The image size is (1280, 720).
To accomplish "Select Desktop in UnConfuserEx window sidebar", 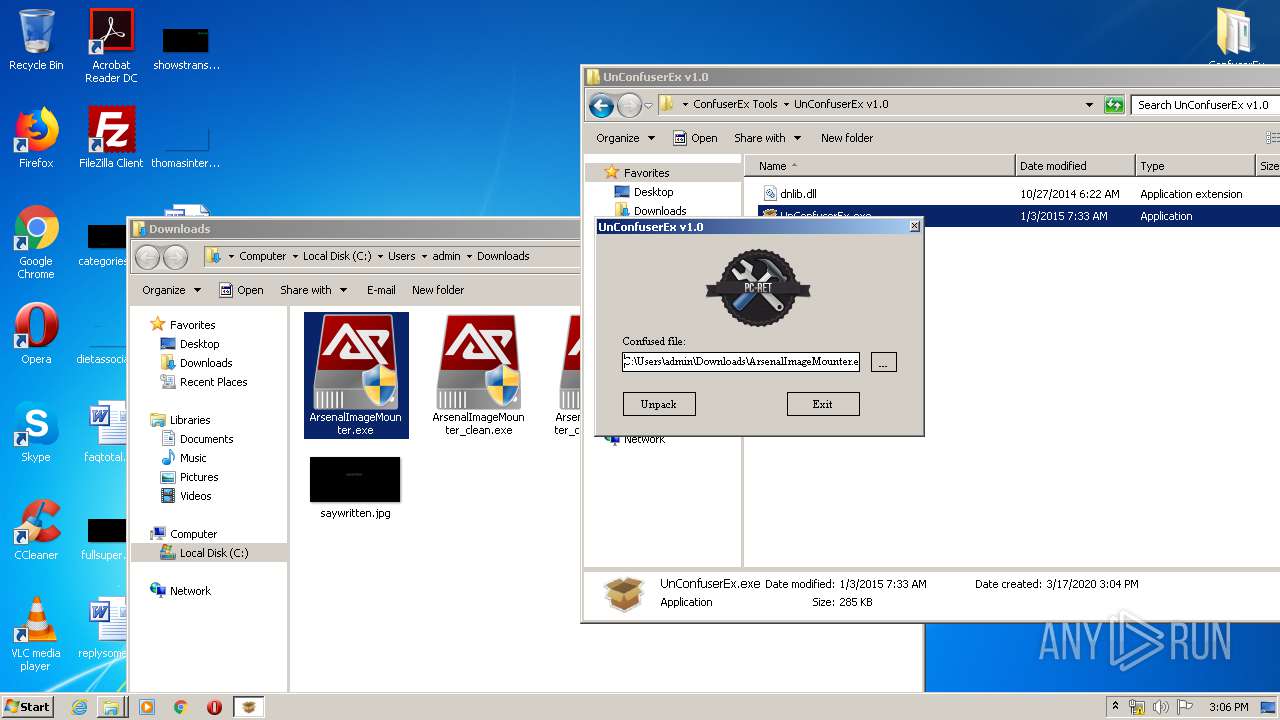I will point(653,192).
